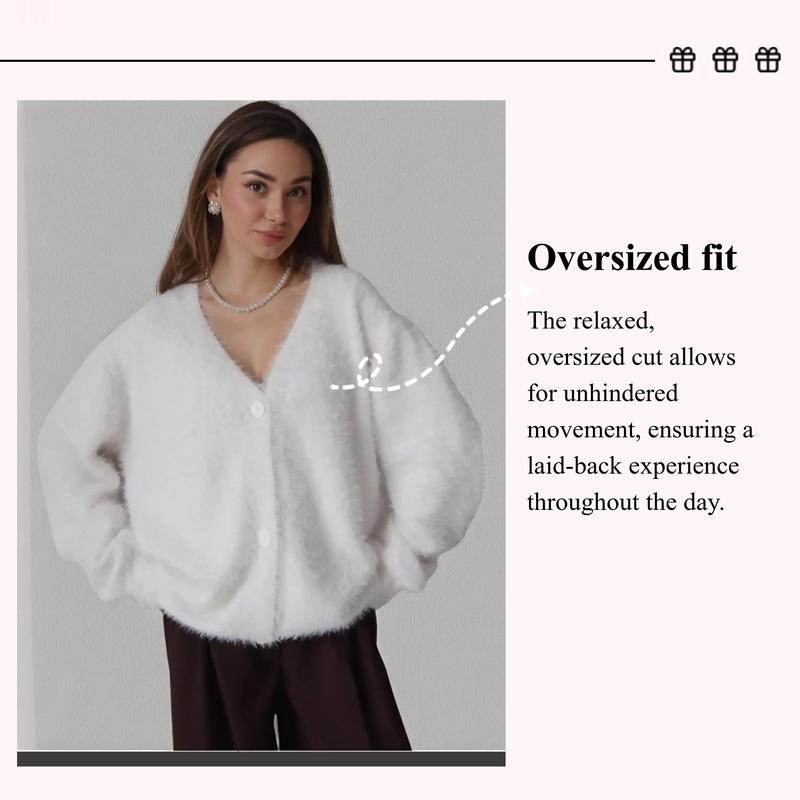Click the dark gray bar below photo
Screen dimensions: 800x800
point(261,758)
